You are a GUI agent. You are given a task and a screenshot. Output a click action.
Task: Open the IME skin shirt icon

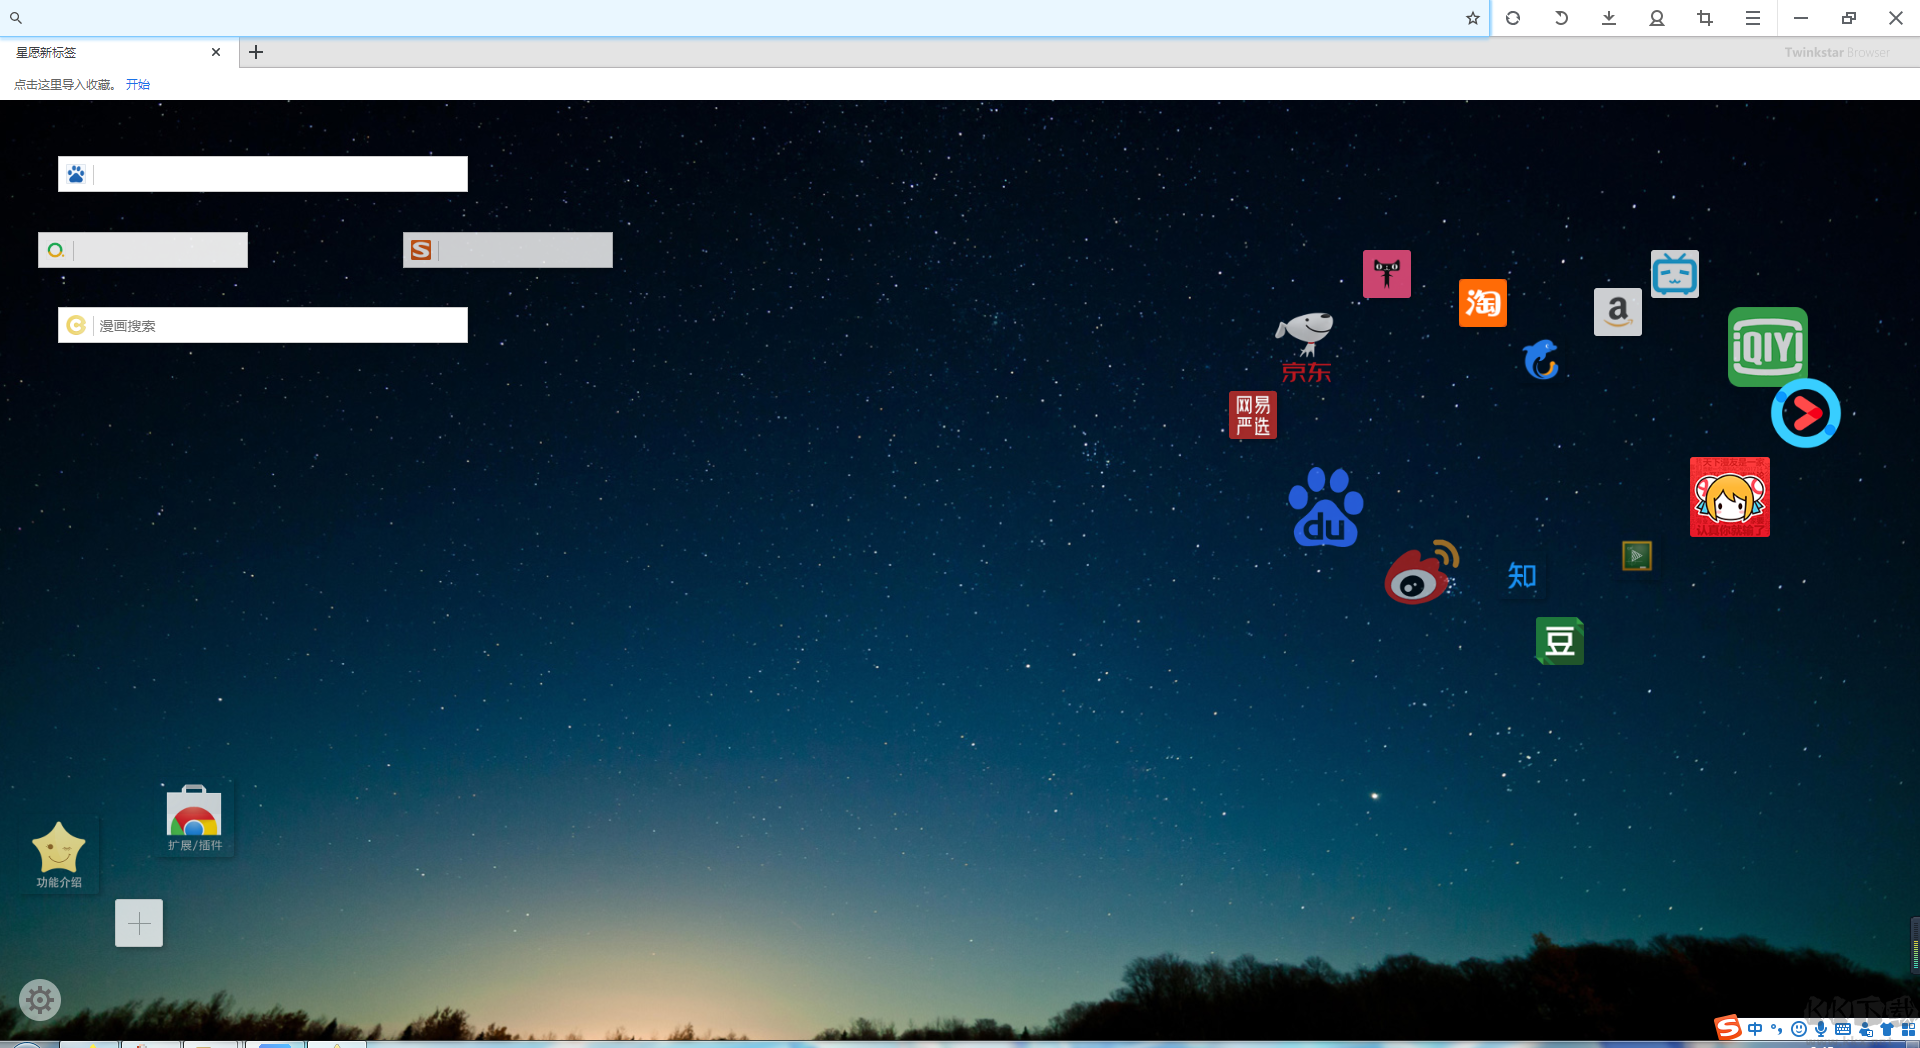point(1887,1029)
